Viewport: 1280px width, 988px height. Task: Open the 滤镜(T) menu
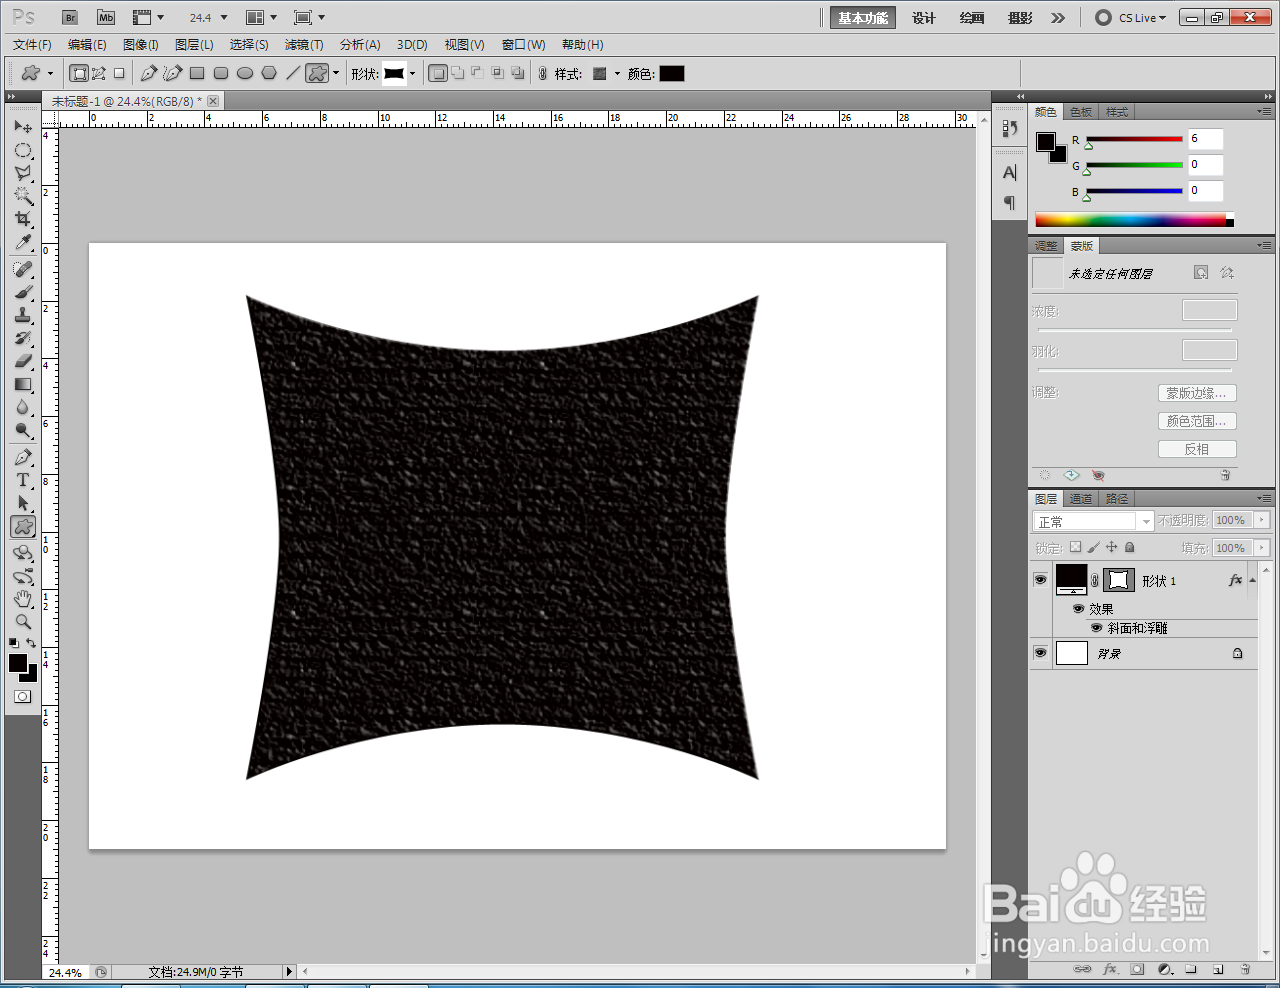tap(304, 45)
